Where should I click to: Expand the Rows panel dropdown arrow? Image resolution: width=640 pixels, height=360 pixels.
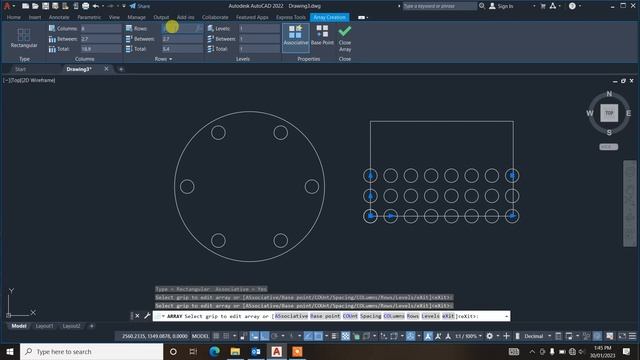(170, 59)
